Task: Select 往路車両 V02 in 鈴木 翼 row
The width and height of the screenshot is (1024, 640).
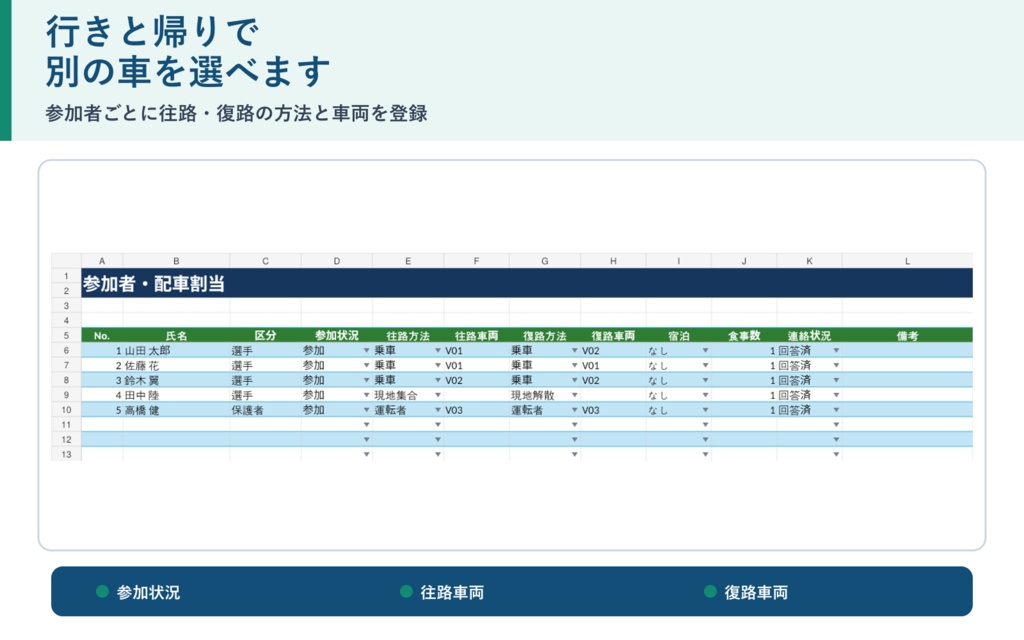Action: tap(476, 380)
